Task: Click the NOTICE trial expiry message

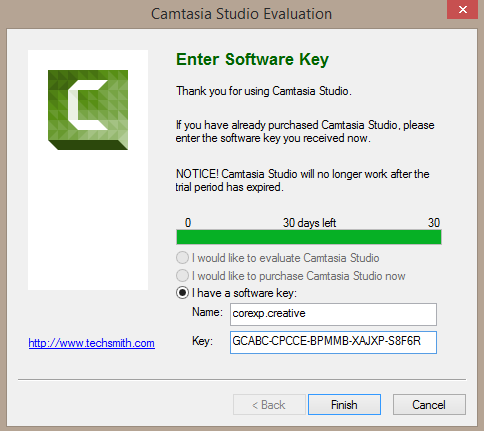Action: (x=303, y=180)
